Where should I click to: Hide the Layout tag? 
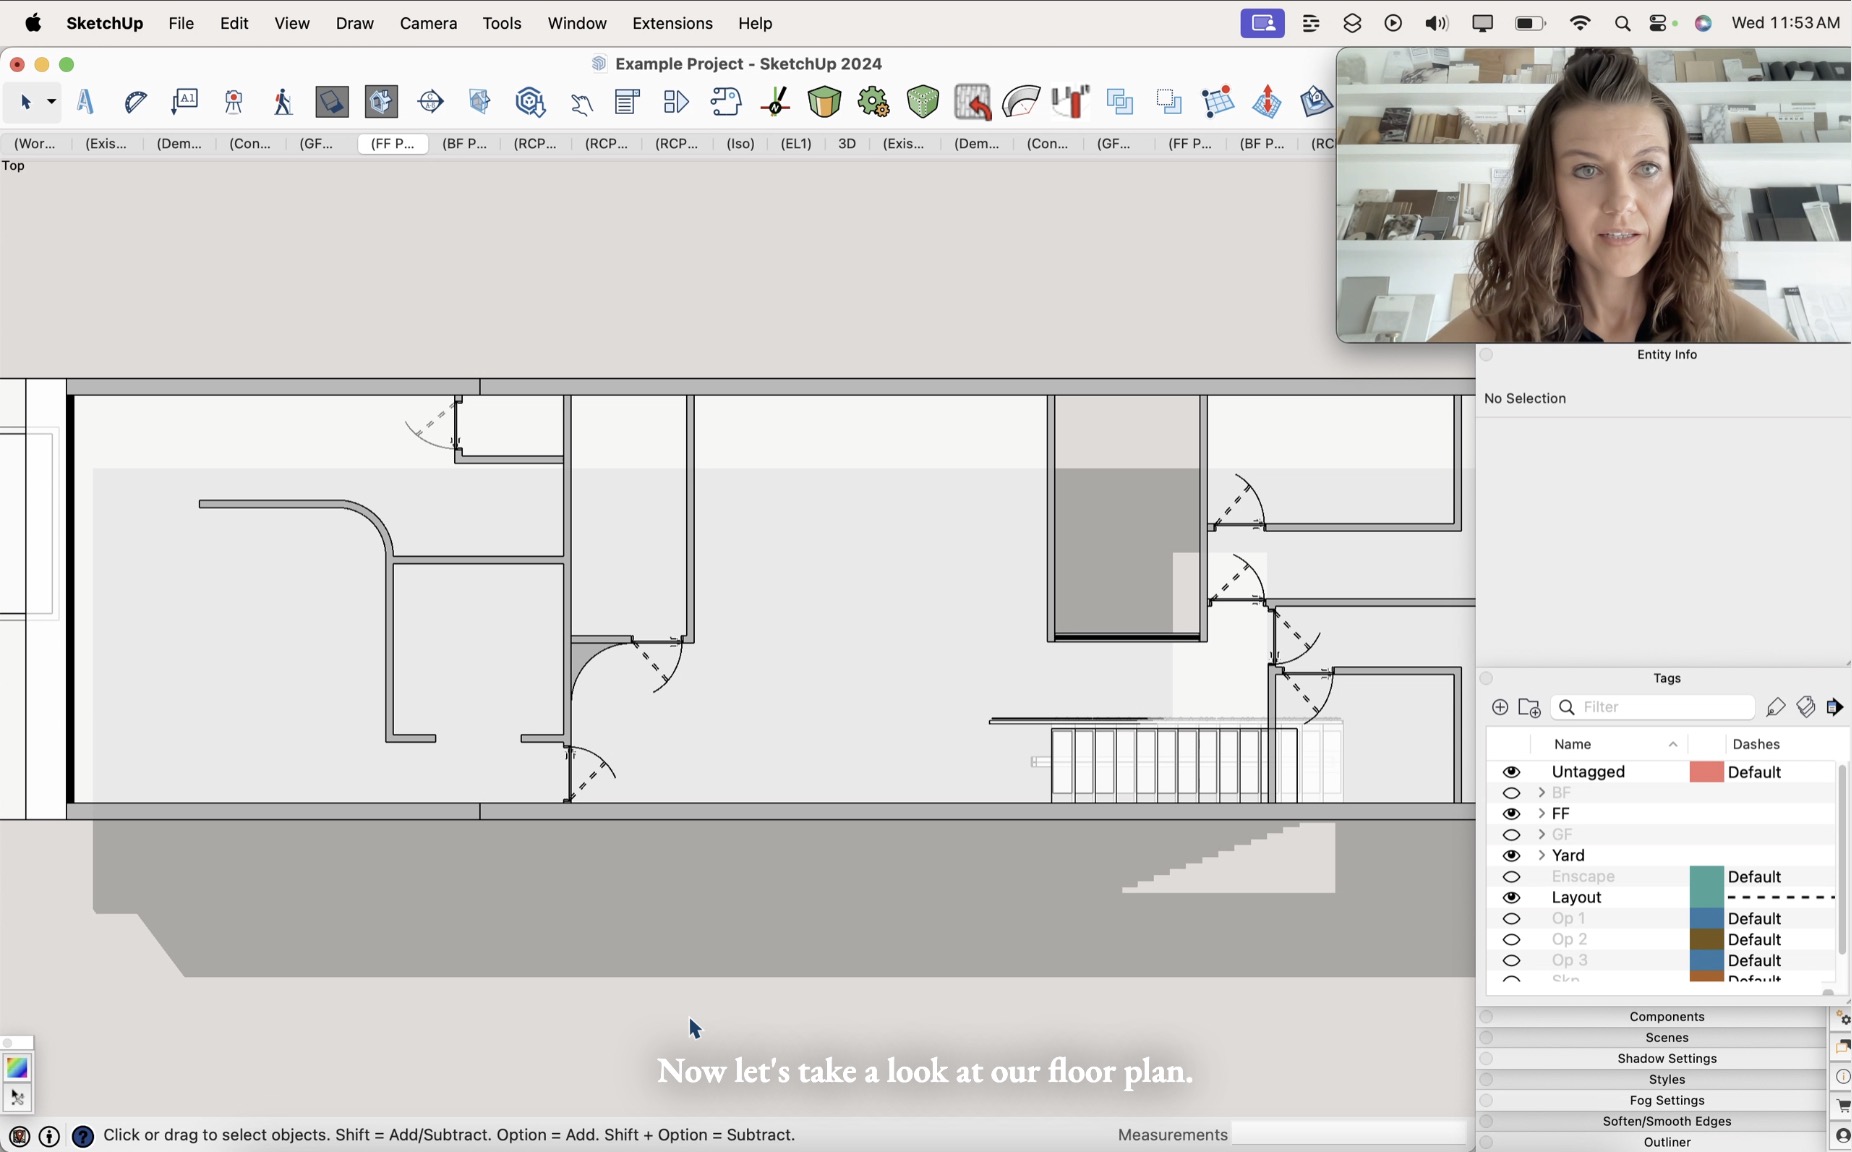pos(1511,897)
